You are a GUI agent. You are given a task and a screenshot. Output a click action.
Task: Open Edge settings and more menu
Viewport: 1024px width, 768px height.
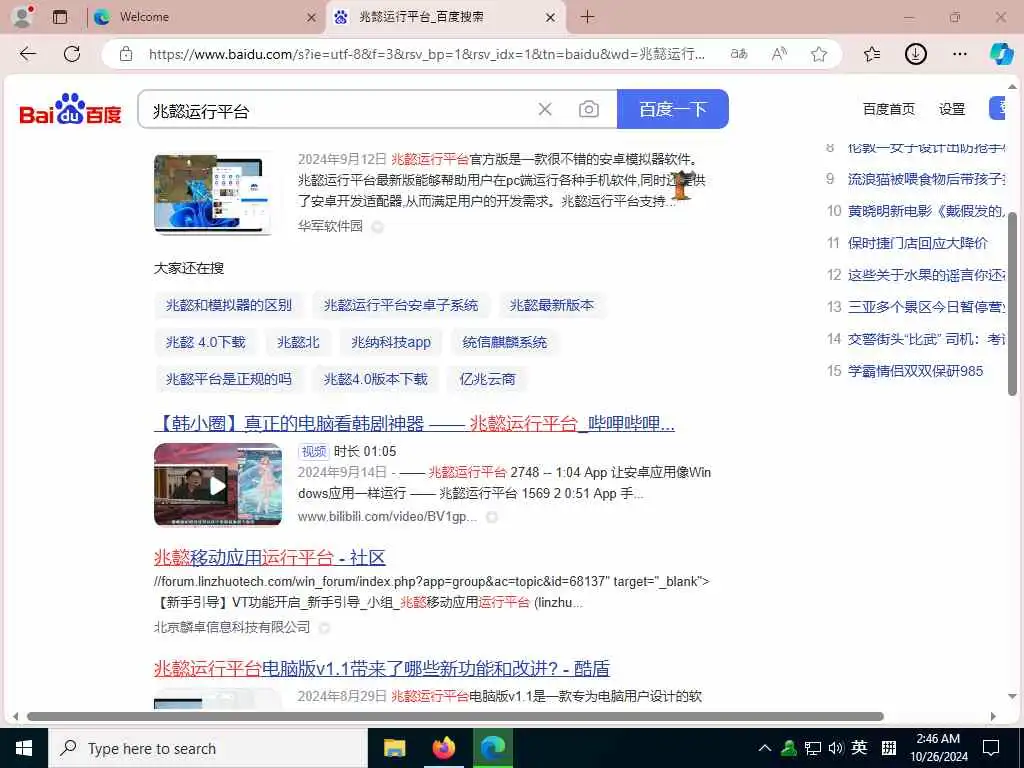click(959, 54)
